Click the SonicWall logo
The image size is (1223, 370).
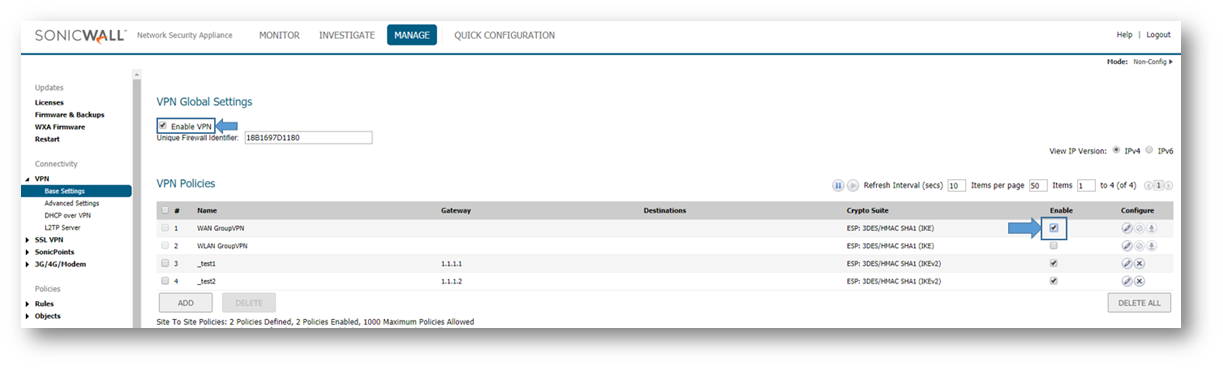point(80,35)
